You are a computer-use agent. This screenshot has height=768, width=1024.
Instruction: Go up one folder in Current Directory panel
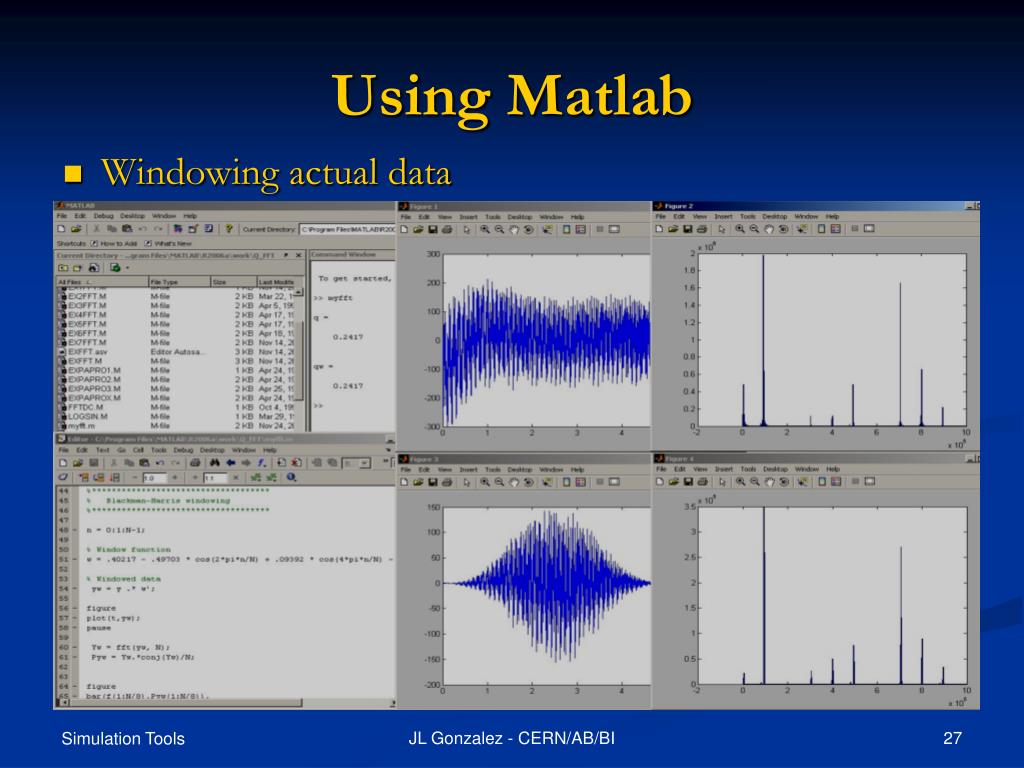pyautogui.click(x=63, y=268)
